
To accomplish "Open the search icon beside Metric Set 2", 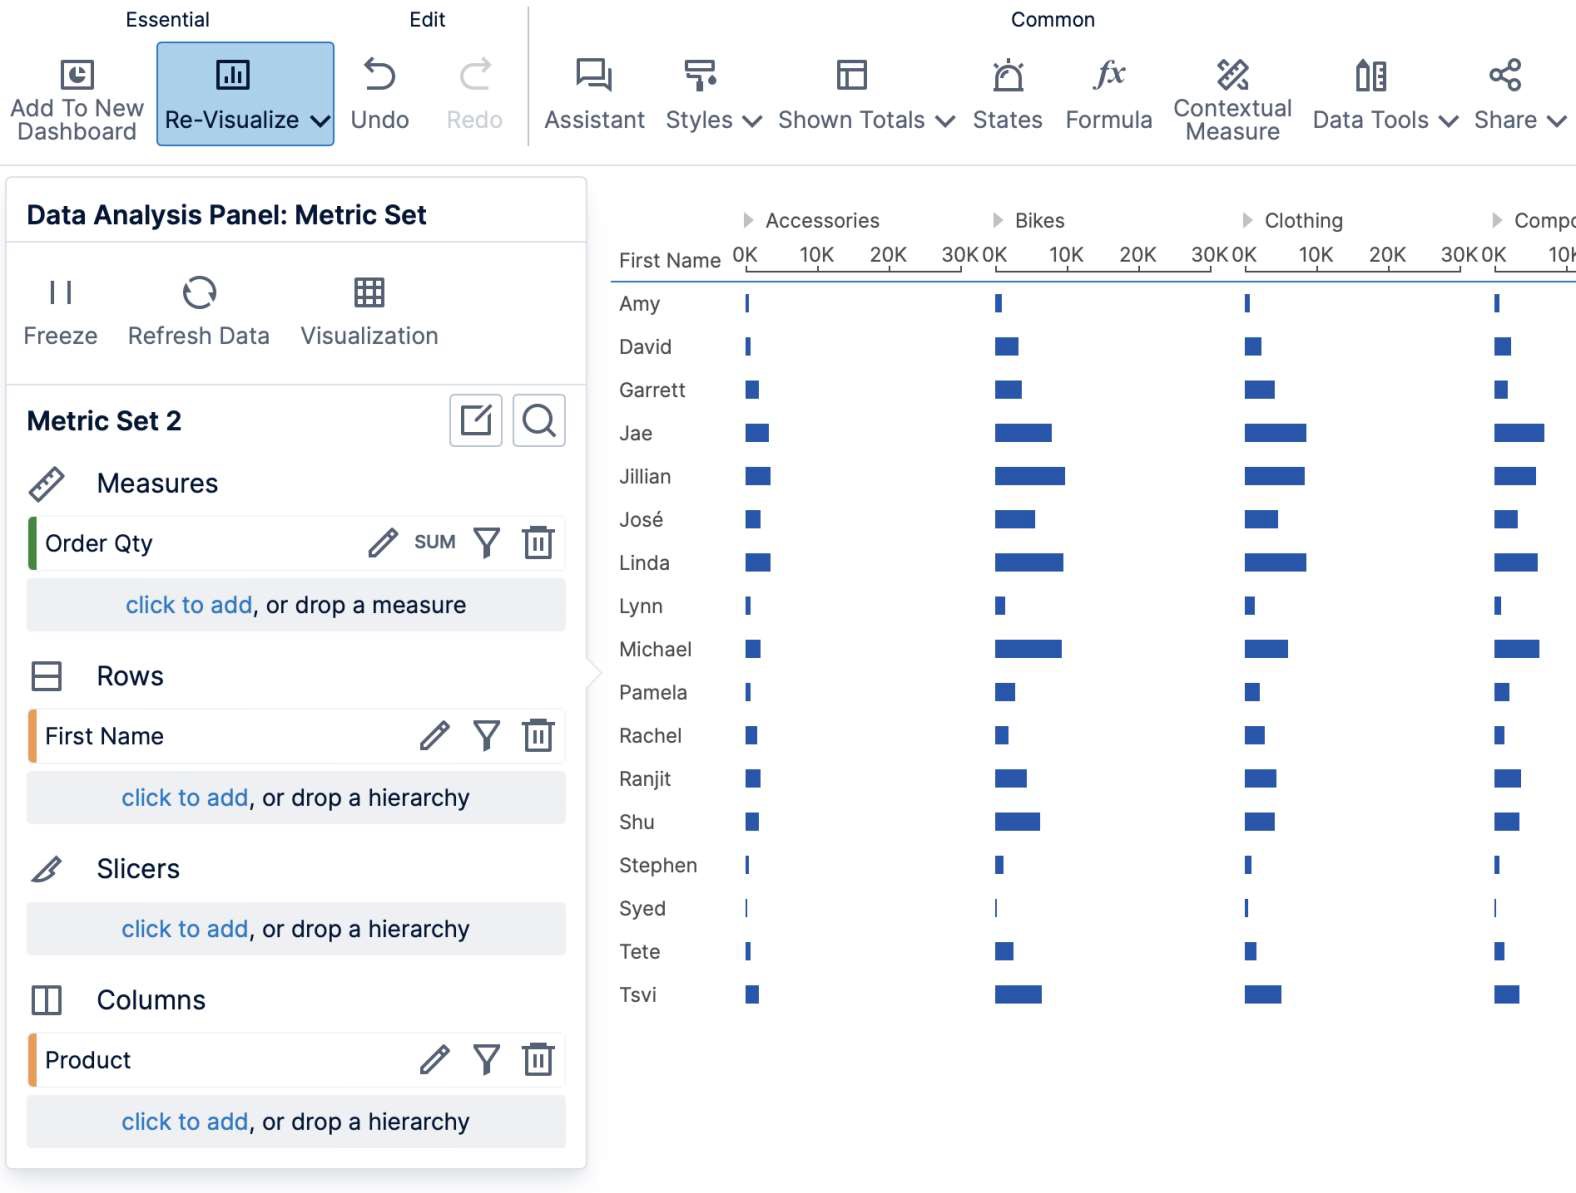I will (x=539, y=420).
